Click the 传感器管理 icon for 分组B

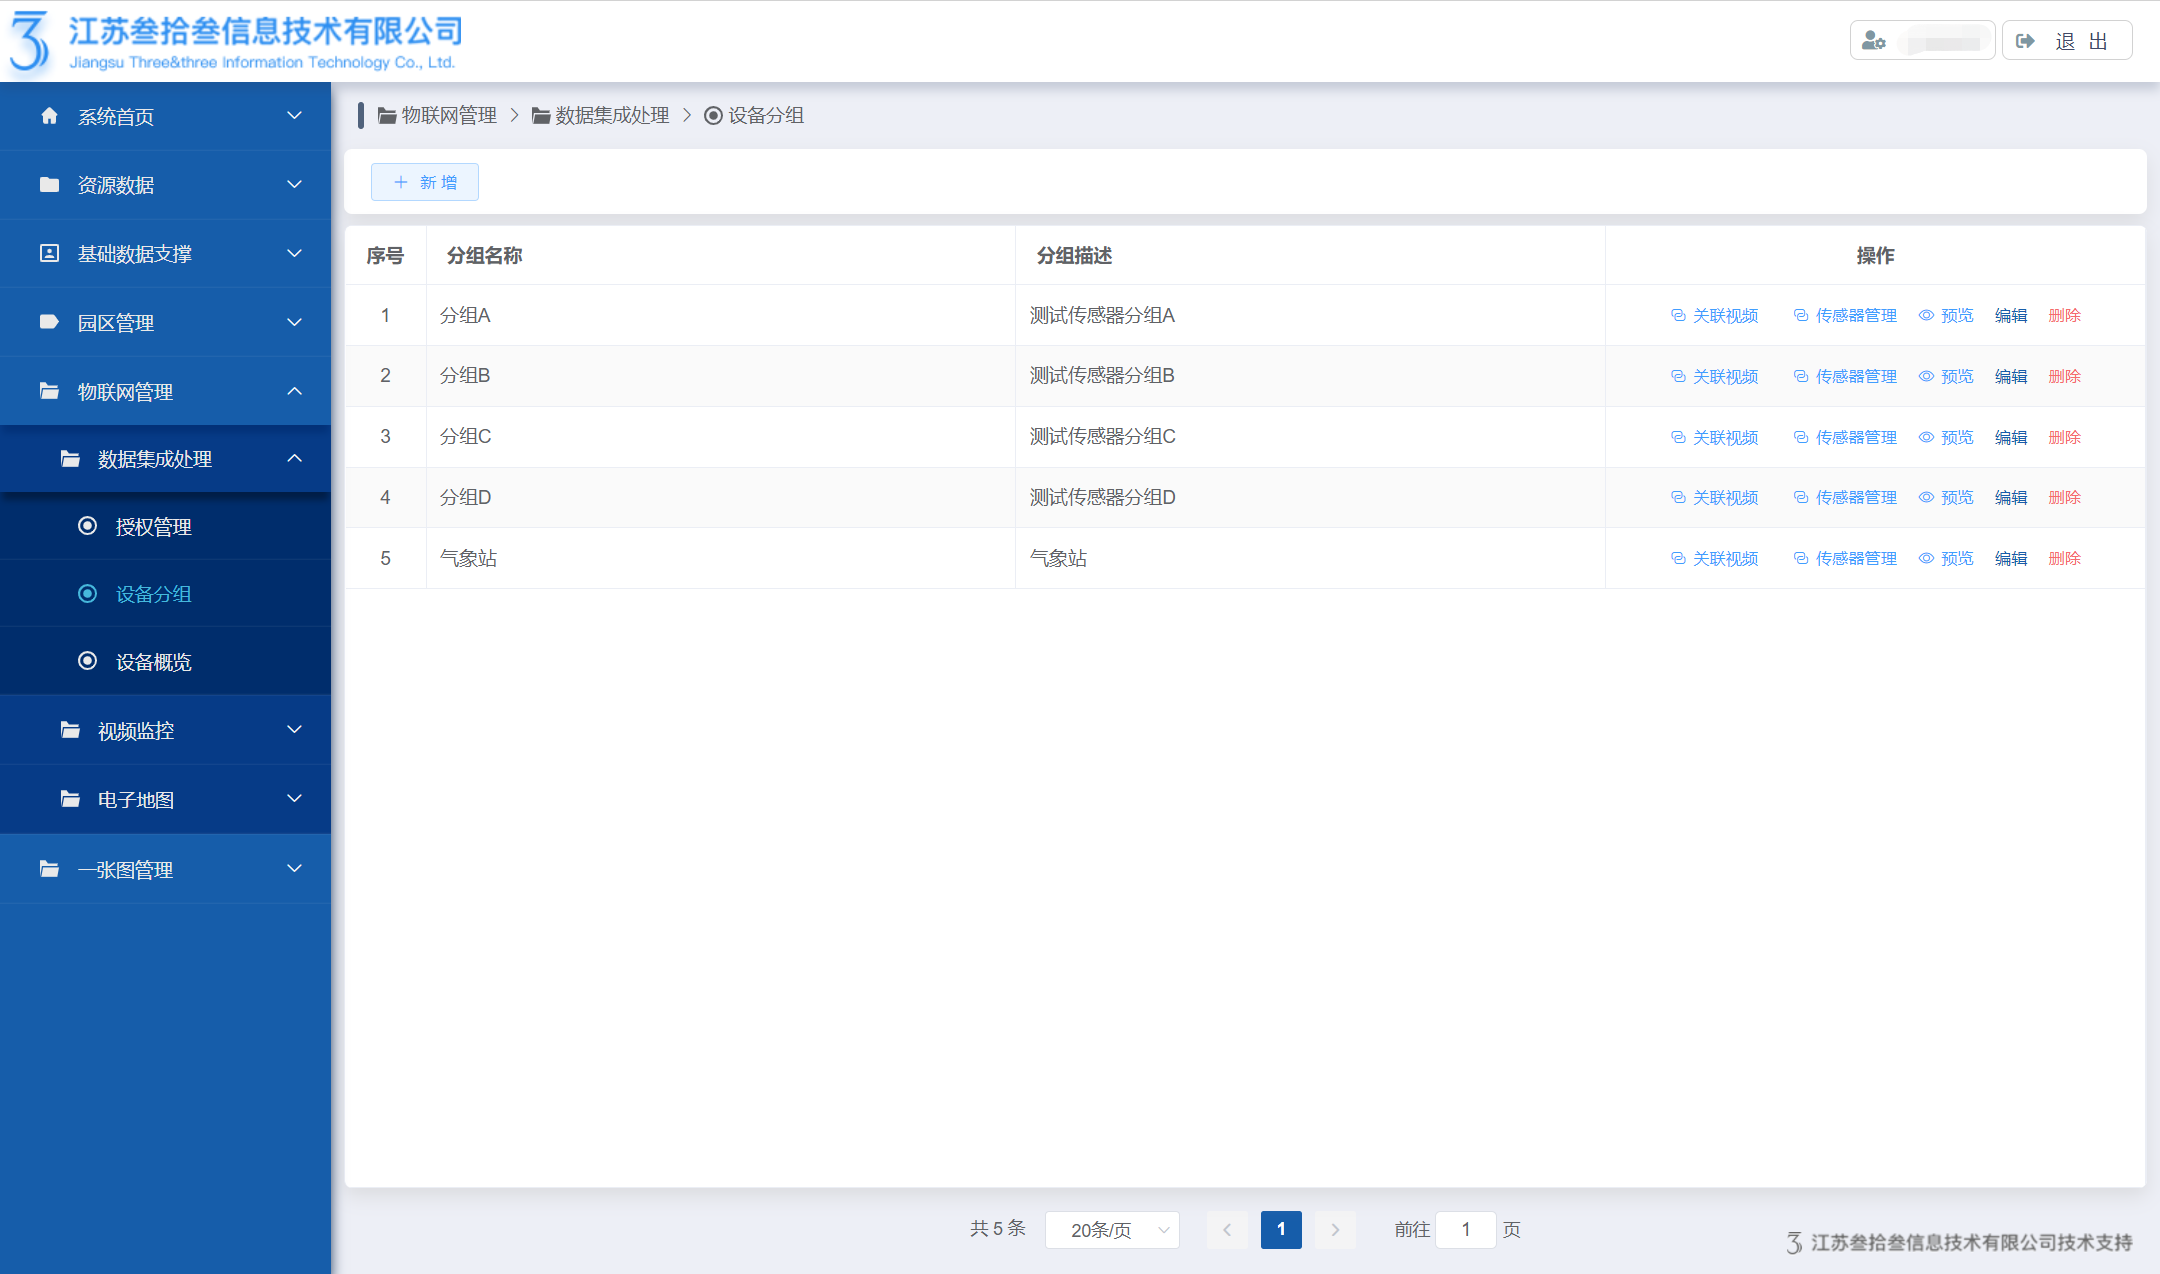tap(1800, 377)
